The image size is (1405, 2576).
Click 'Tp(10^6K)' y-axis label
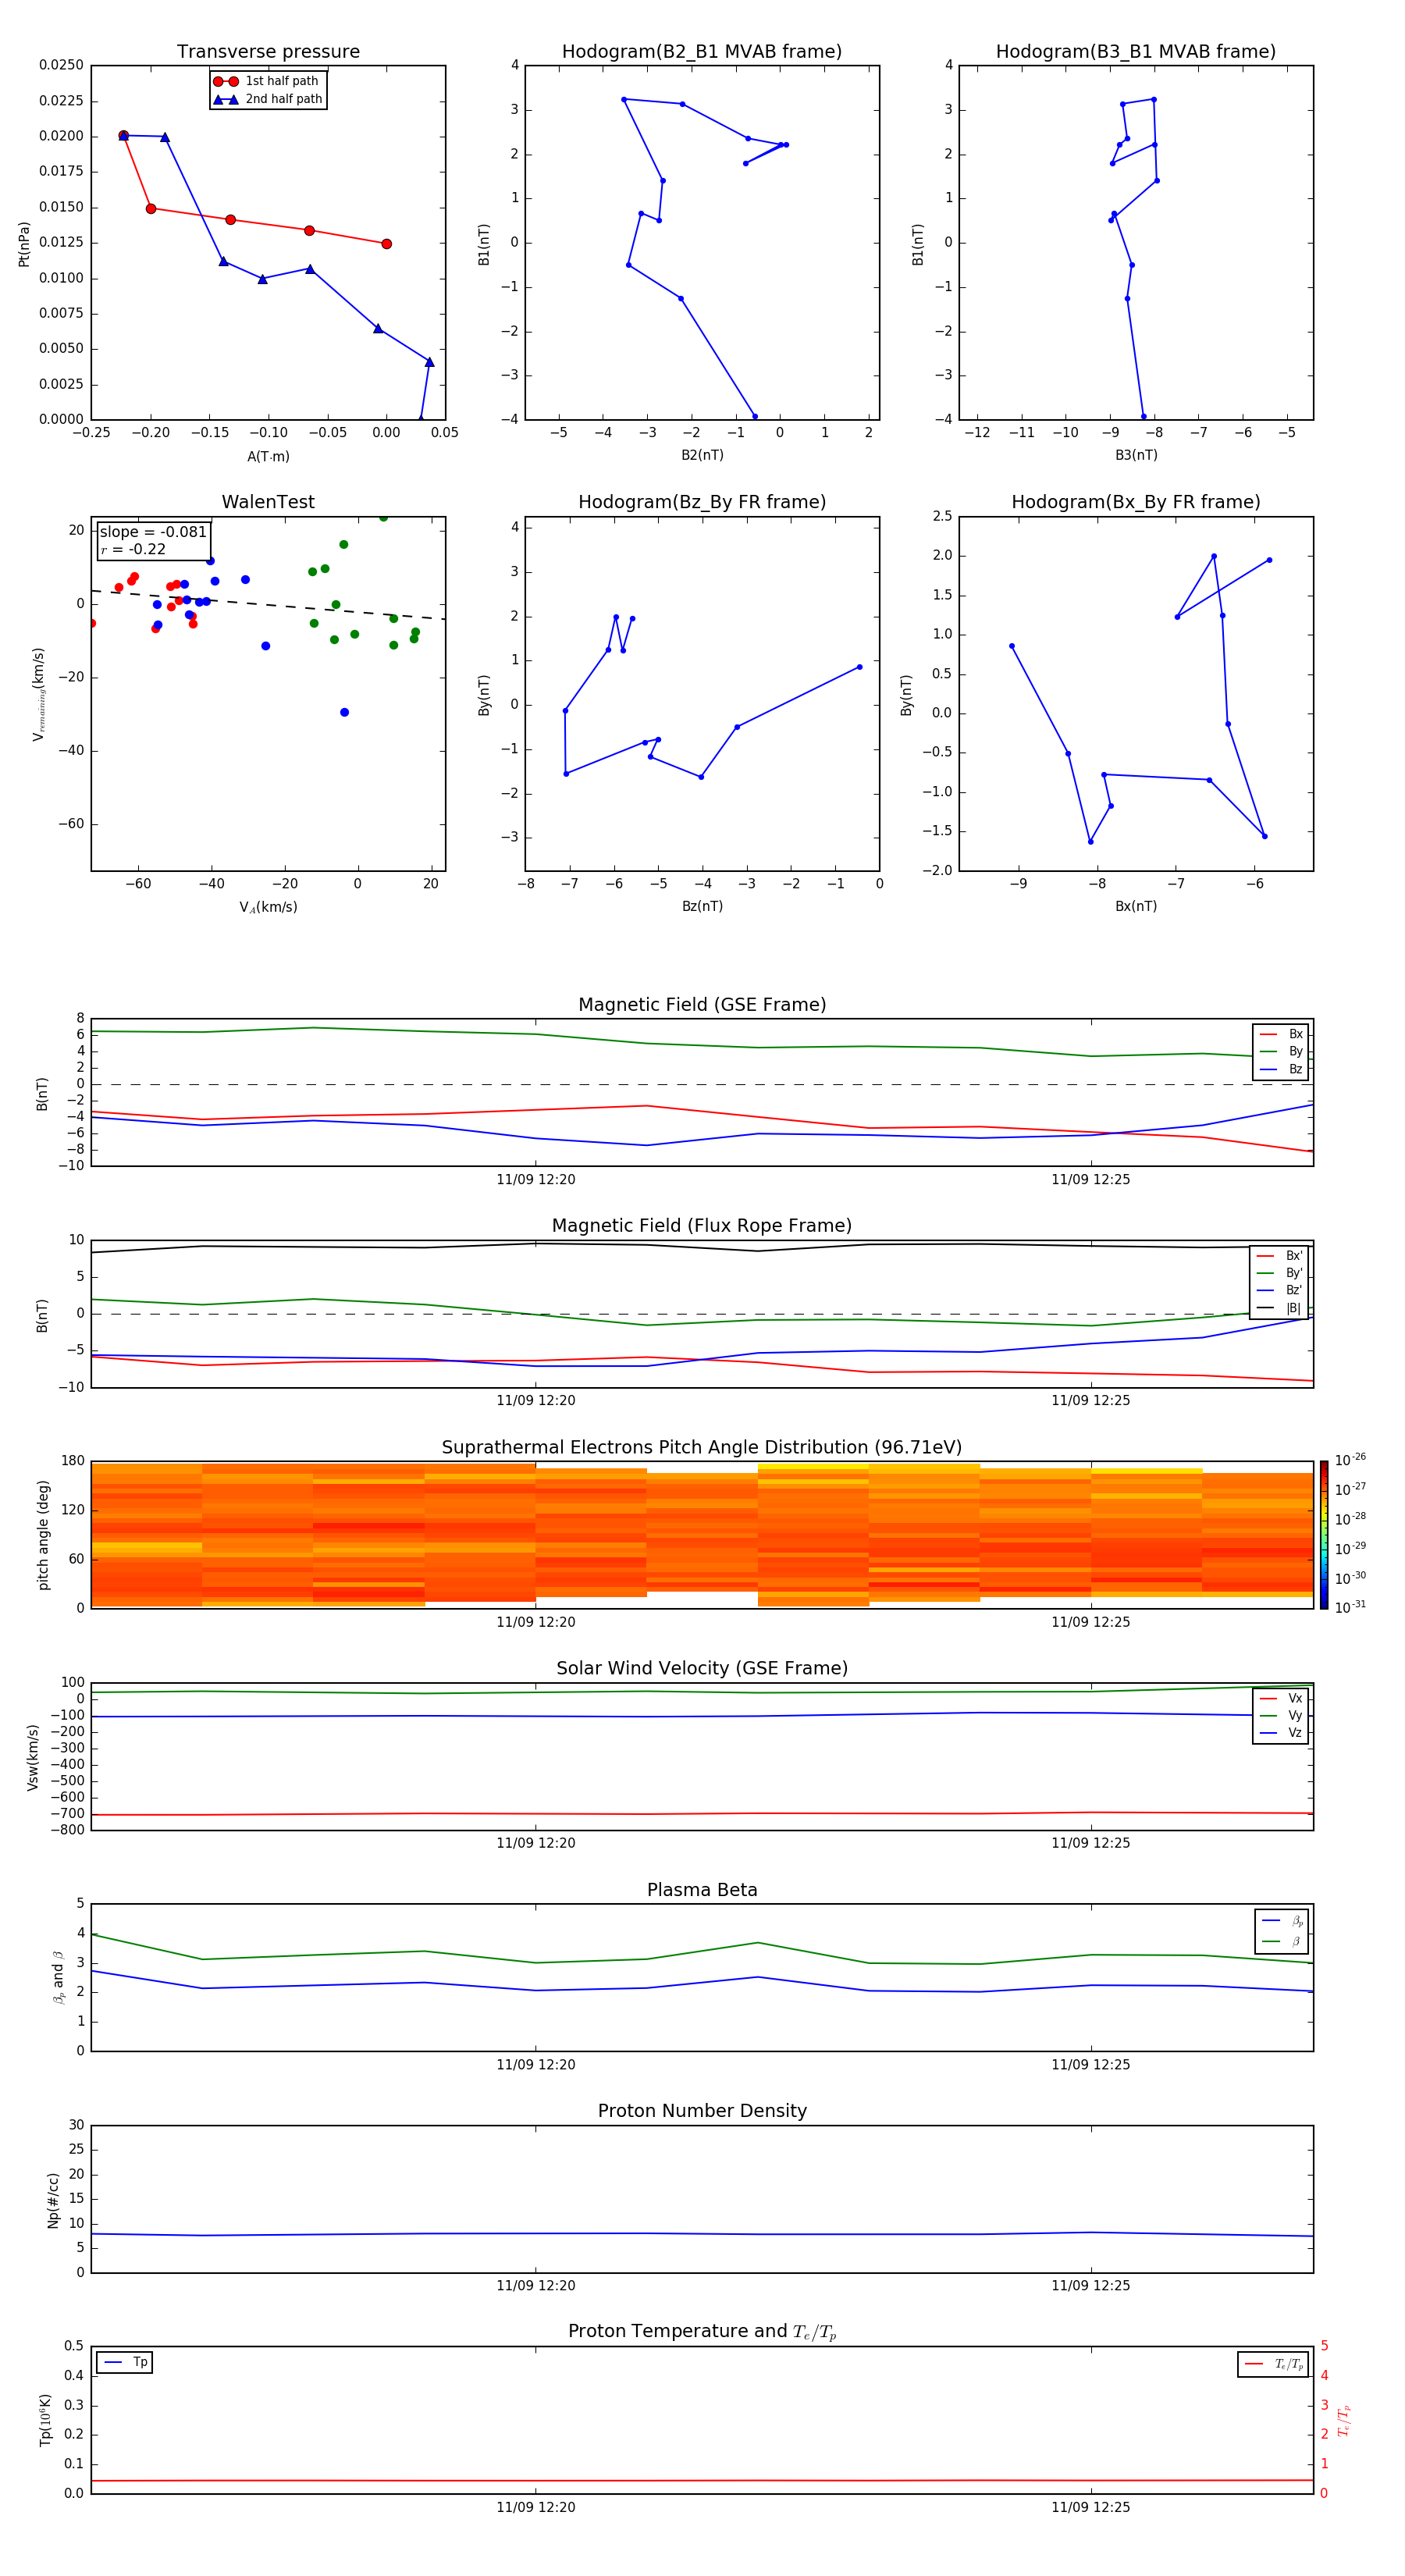tap(45, 2420)
